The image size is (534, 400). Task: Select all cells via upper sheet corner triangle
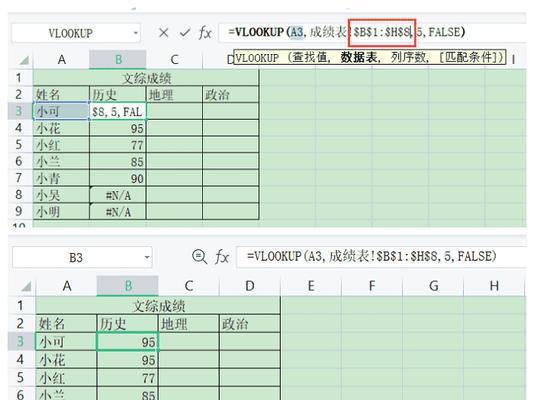tap(24, 61)
